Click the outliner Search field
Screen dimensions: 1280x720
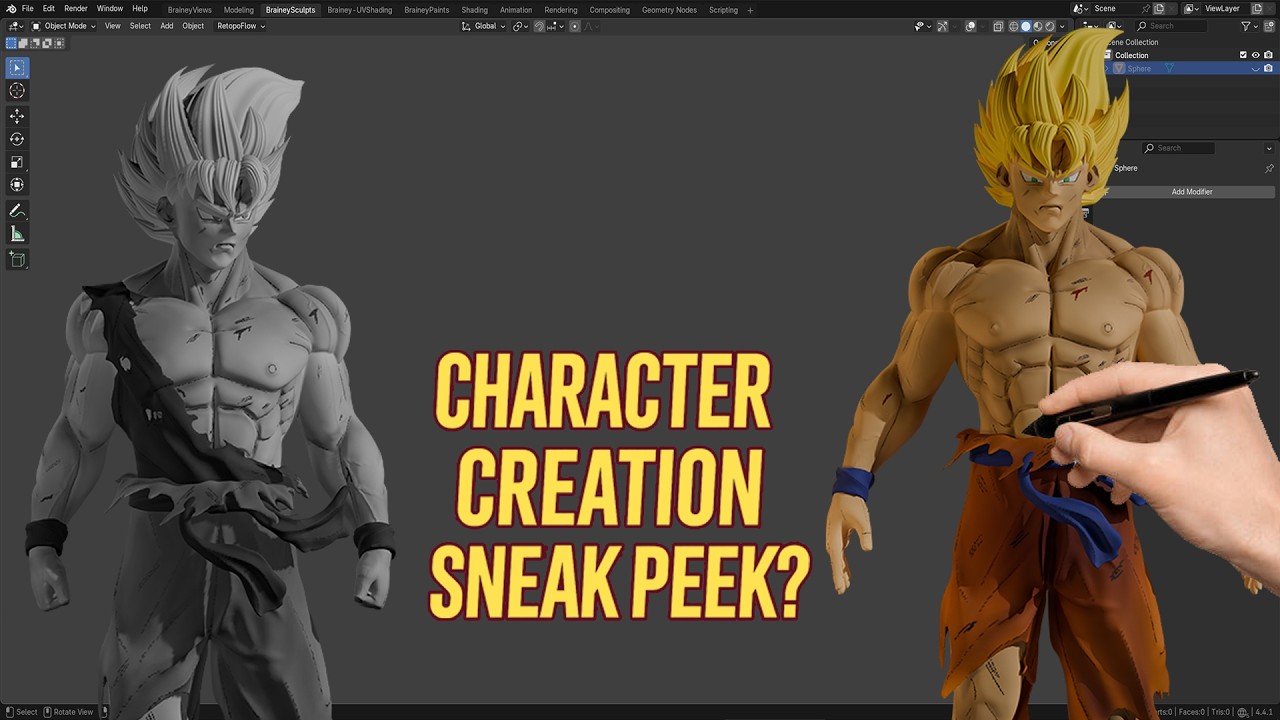coord(1171,26)
